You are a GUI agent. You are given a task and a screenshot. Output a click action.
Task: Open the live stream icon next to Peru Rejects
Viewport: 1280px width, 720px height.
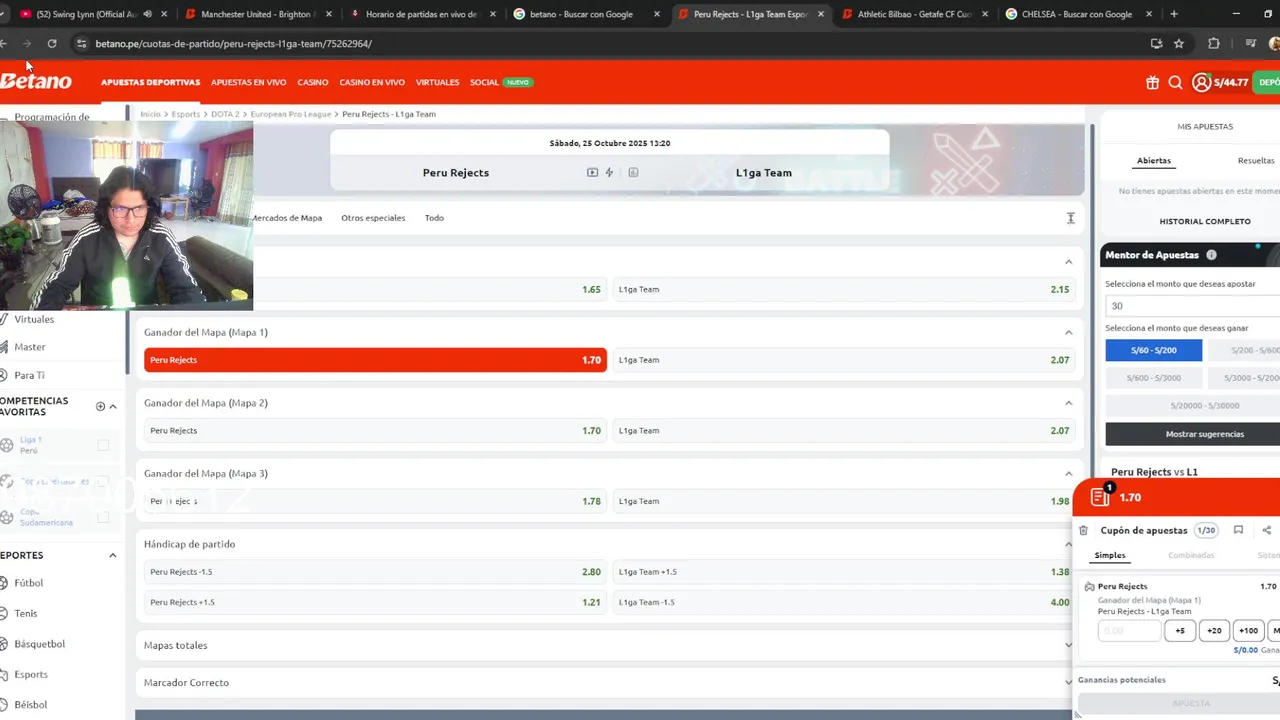tap(592, 173)
